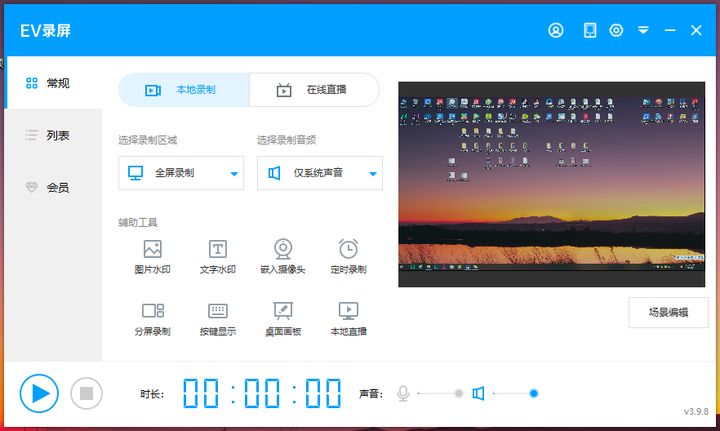This screenshot has height=431, width=720.
Task: Open the 图片水印 tool
Action: pyautogui.click(x=152, y=257)
